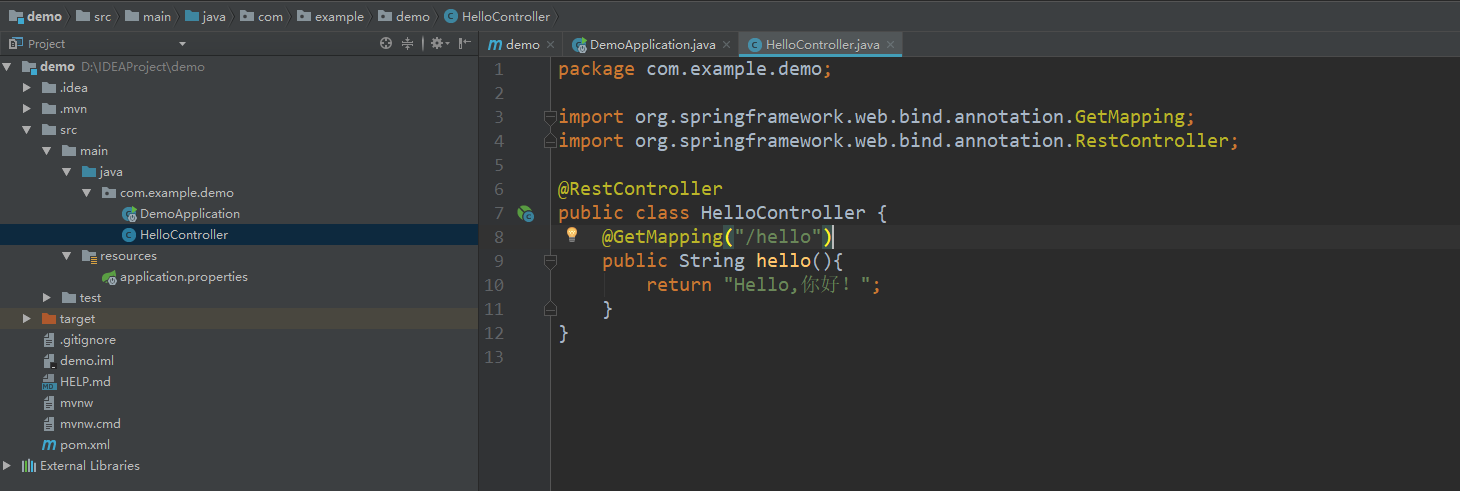Click the resources folder icon
1460x491 pixels.
point(89,256)
